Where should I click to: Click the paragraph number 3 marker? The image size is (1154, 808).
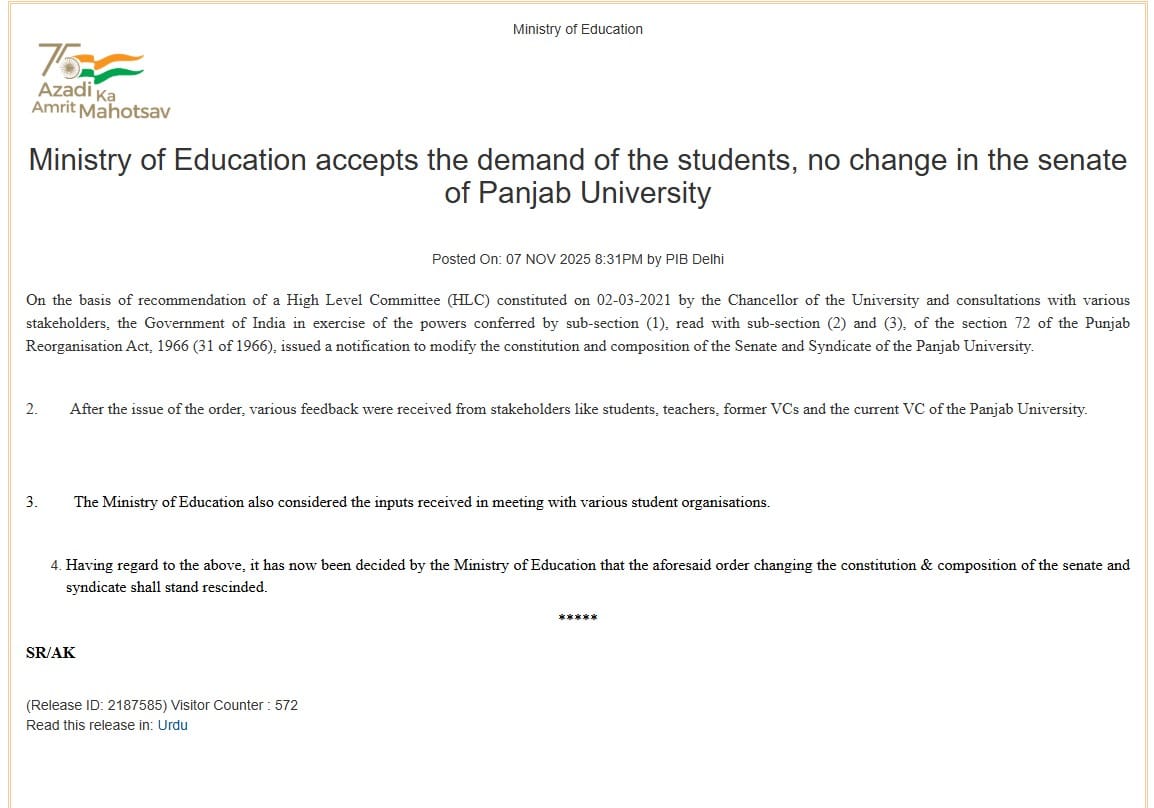31,502
